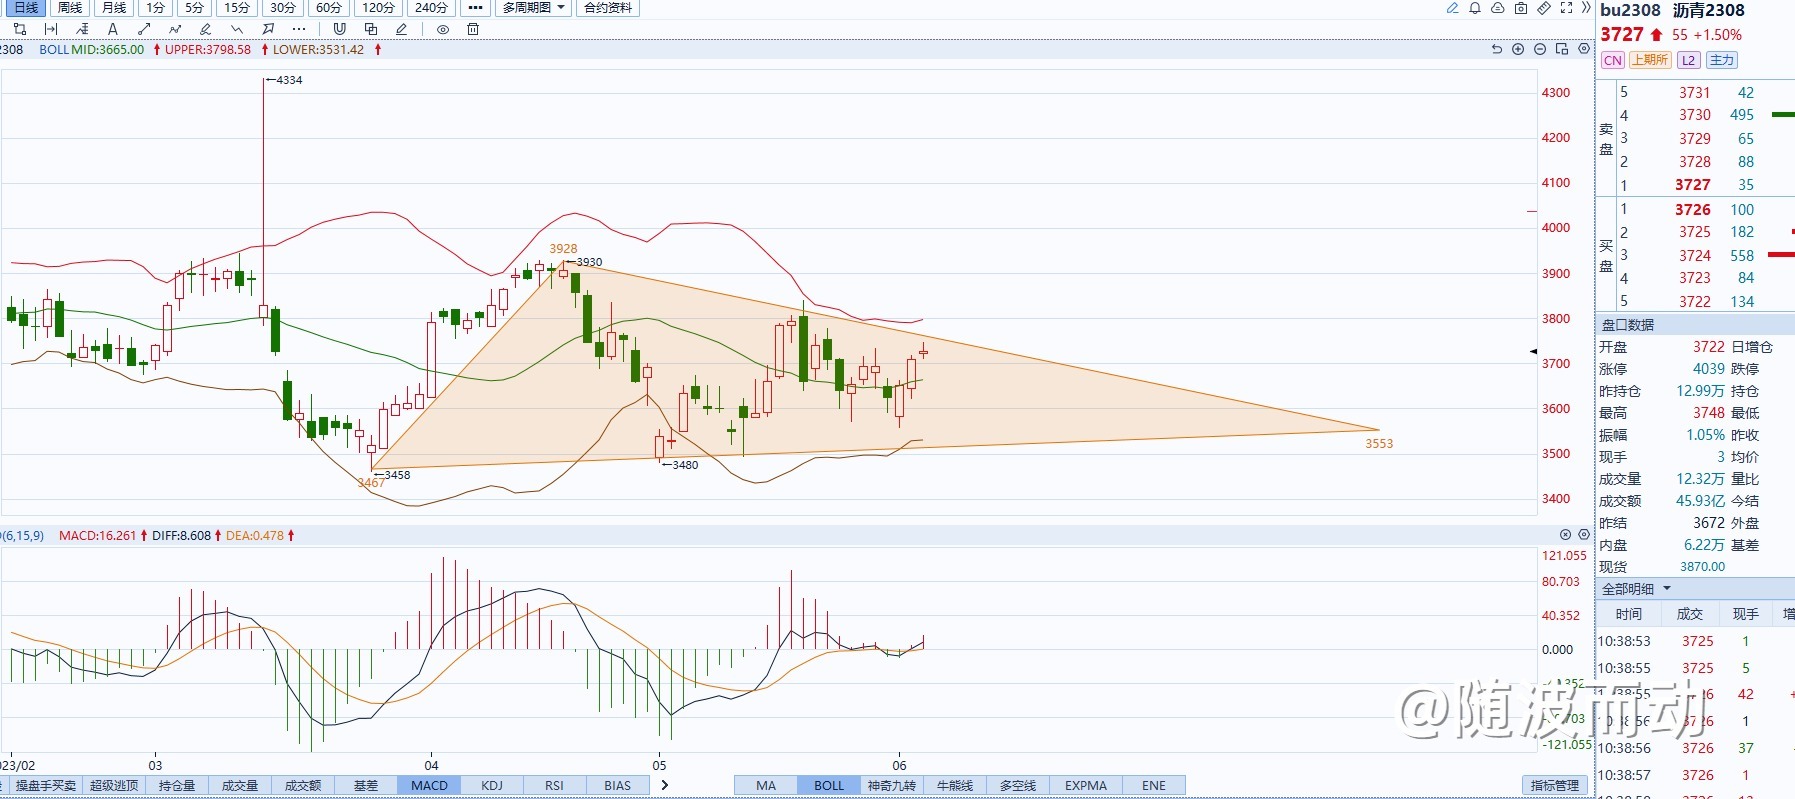The image size is (1795, 799).
Task: Close the MACD indicator pane
Action: pyautogui.click(x=1566, y=535)
